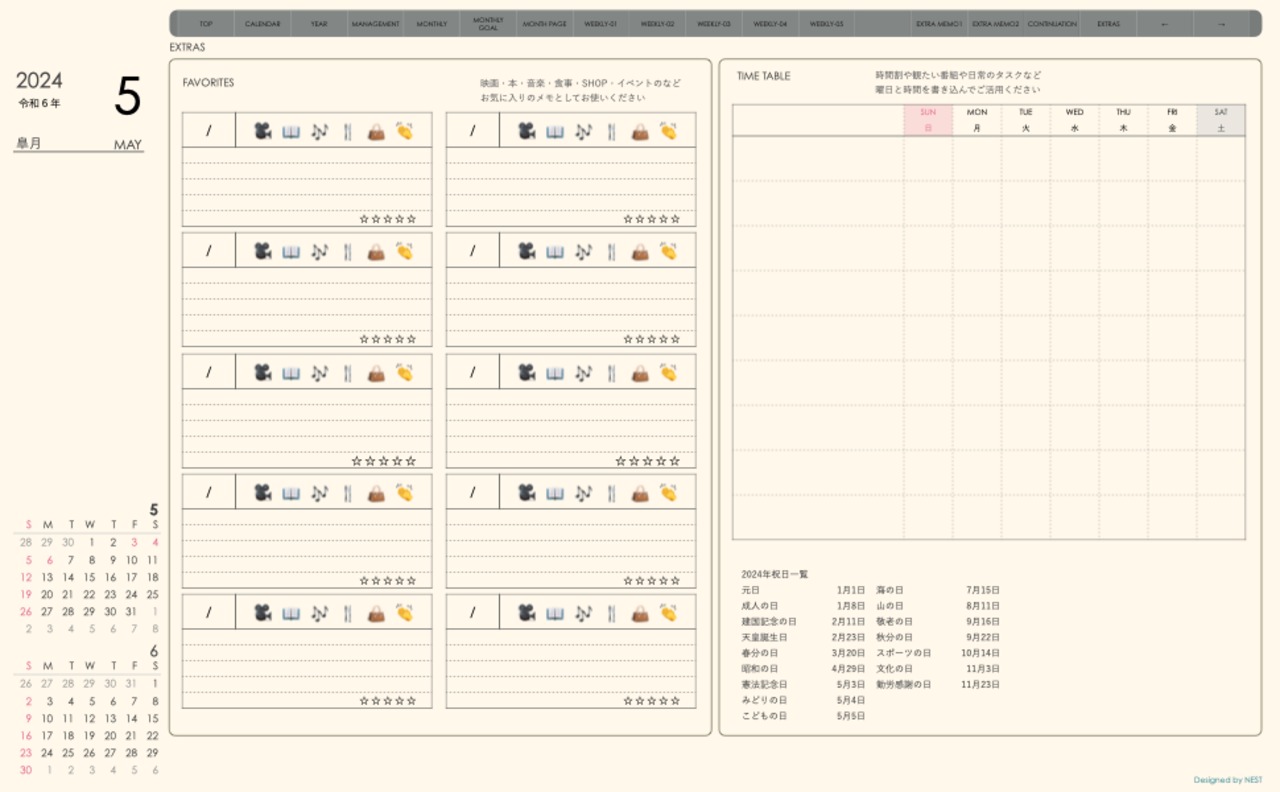The image size is (1280, 792).
Task: Click the date field in the top-left Favorites card
Action: click(x=209, y=131)
